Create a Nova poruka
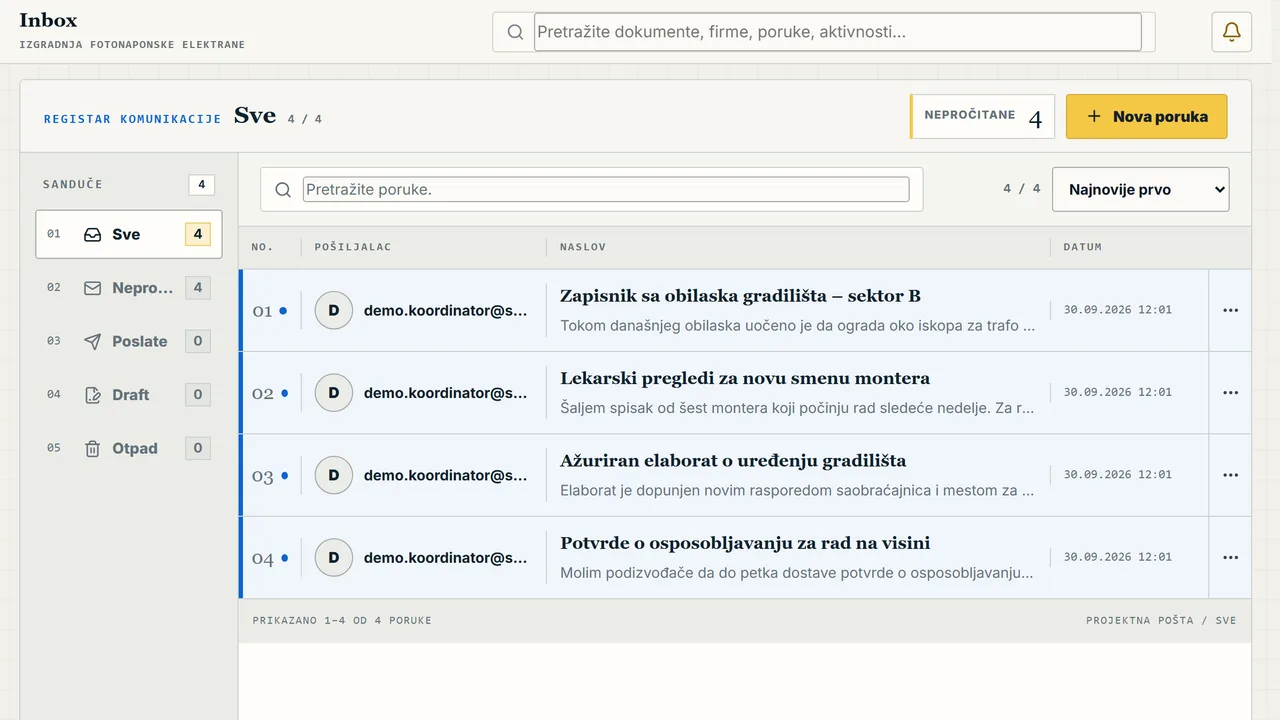 coord(1146,116)
